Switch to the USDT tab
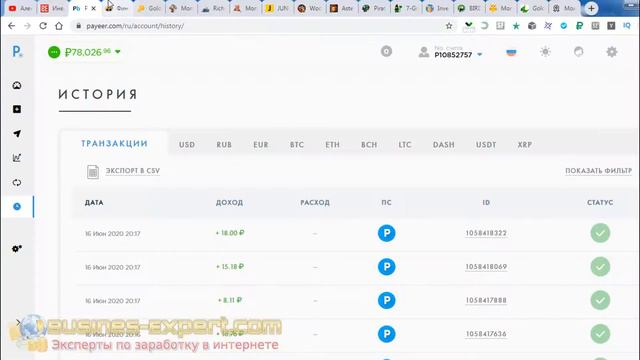640x360 pixels. [486, 144]
